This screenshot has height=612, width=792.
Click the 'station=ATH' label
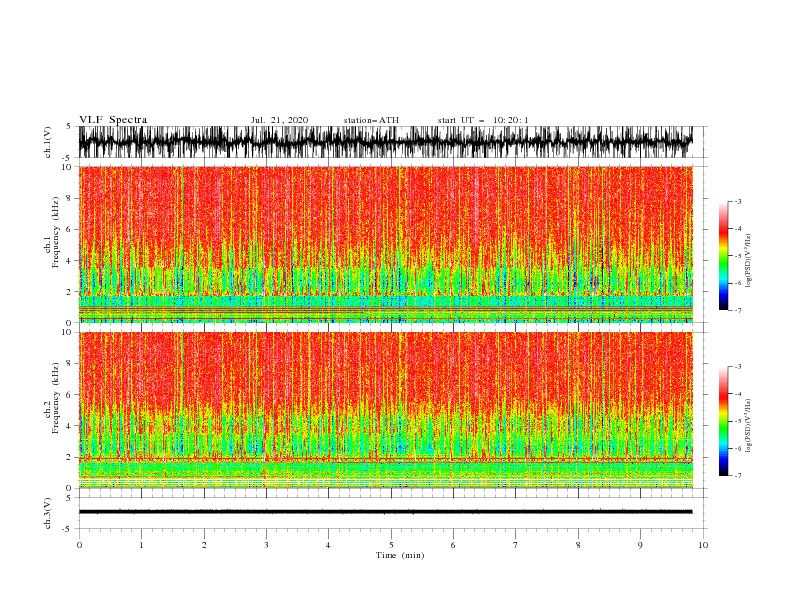click(x=371, y=120)
